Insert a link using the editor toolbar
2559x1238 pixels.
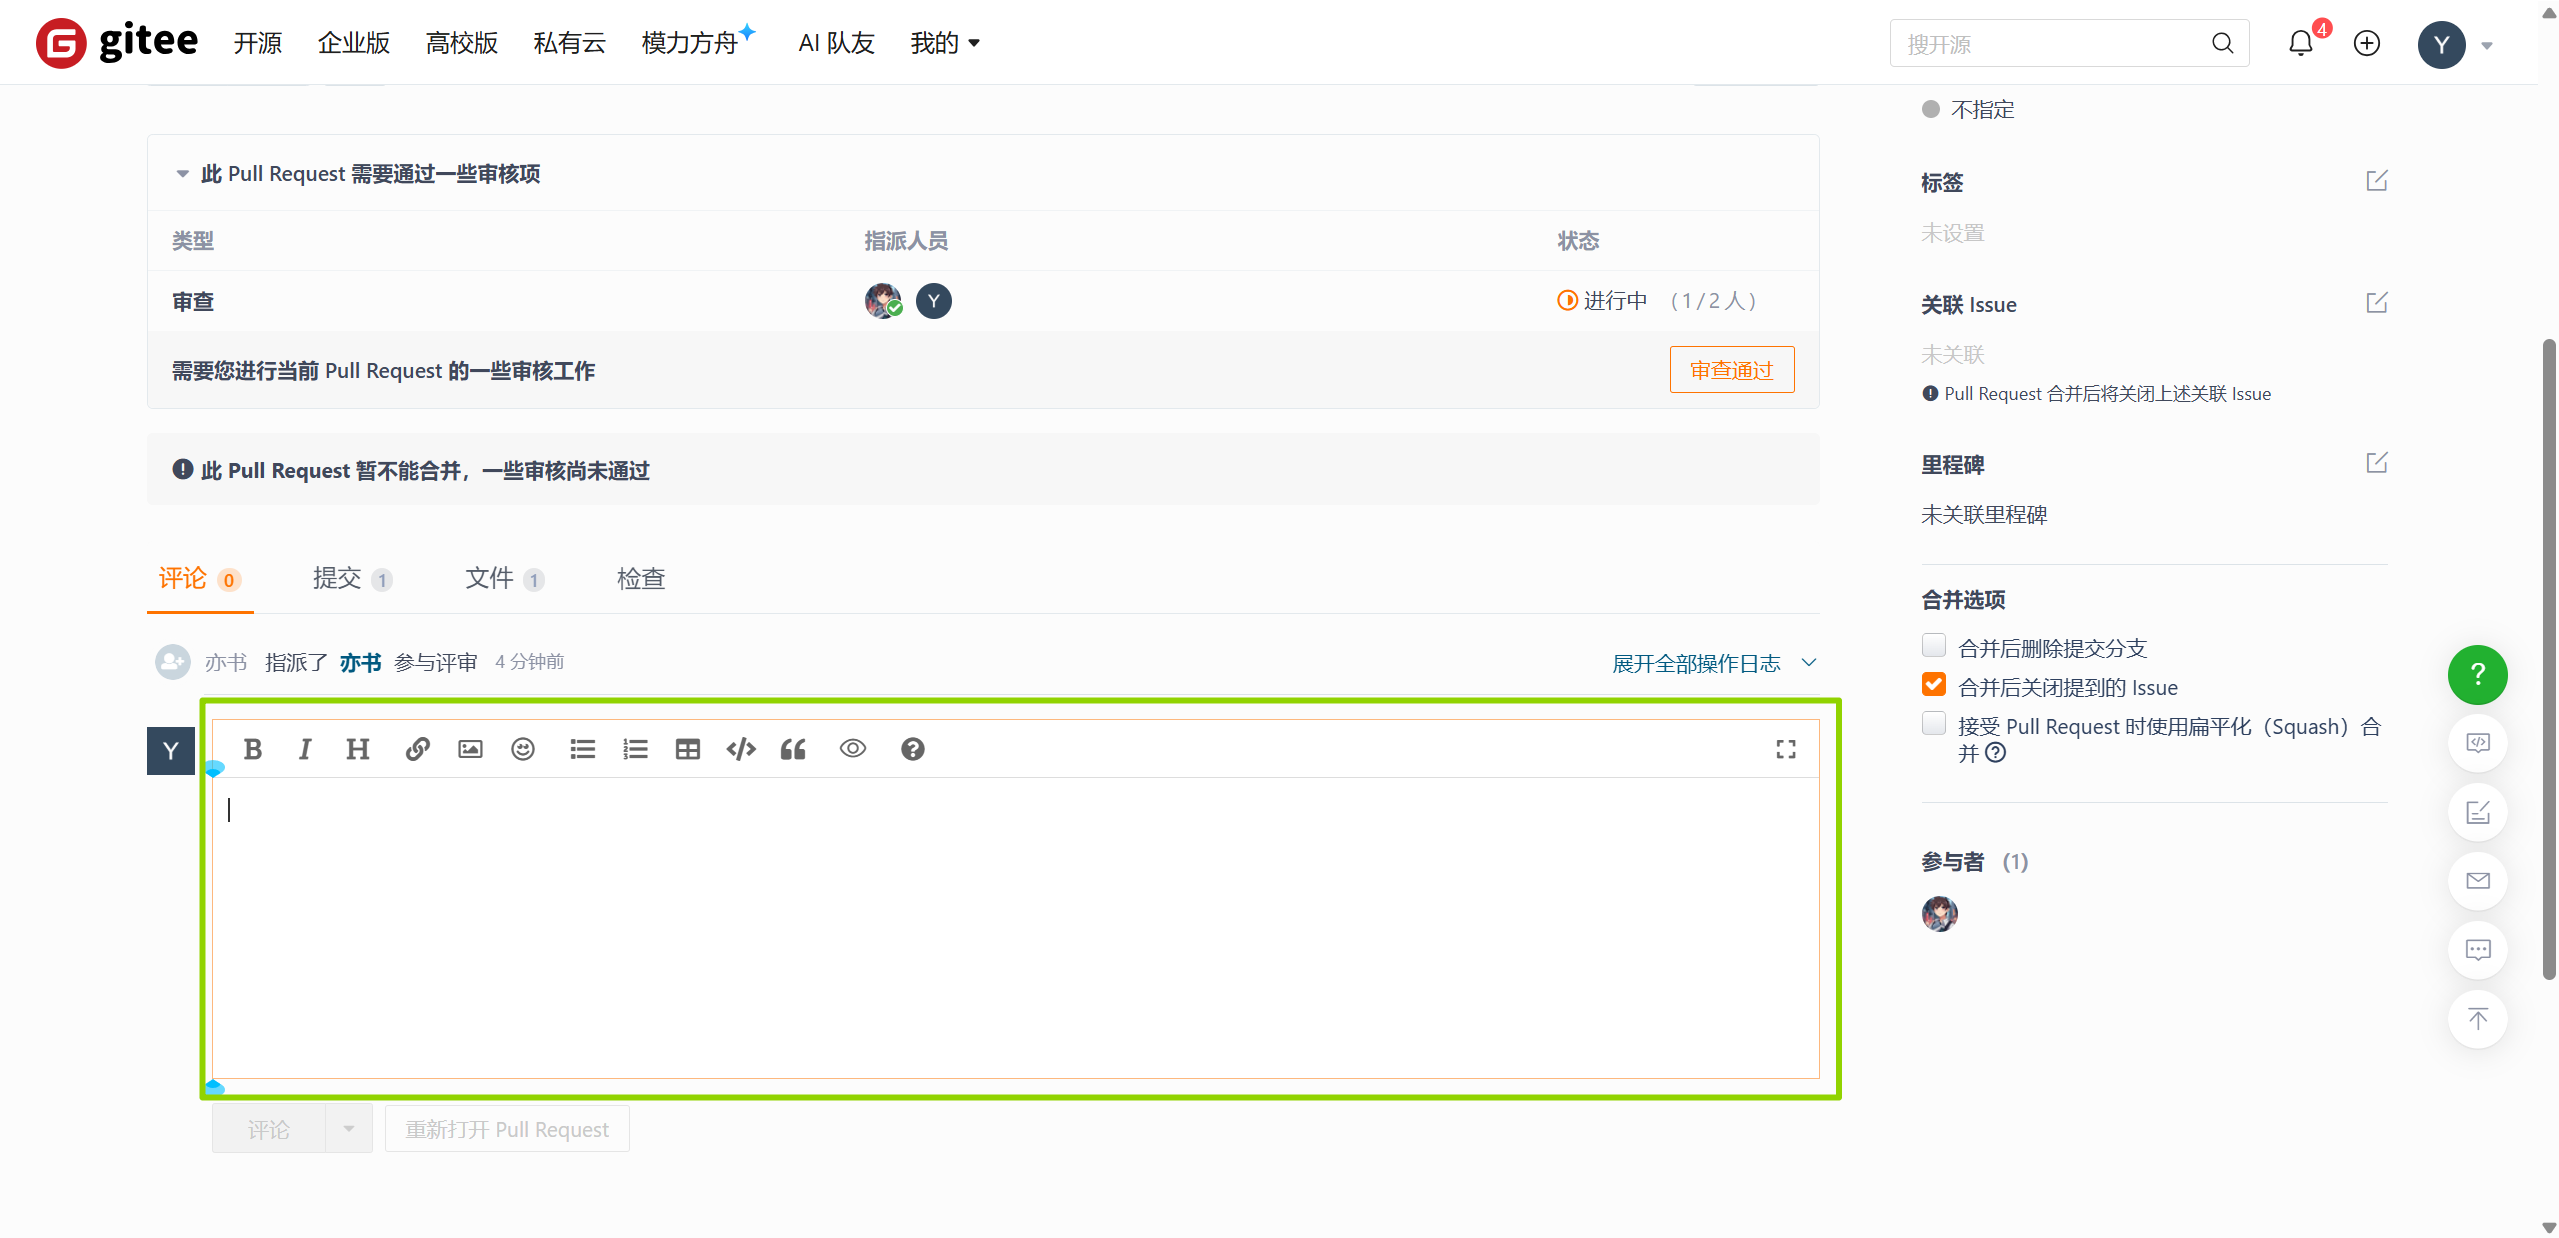[418, 749]
